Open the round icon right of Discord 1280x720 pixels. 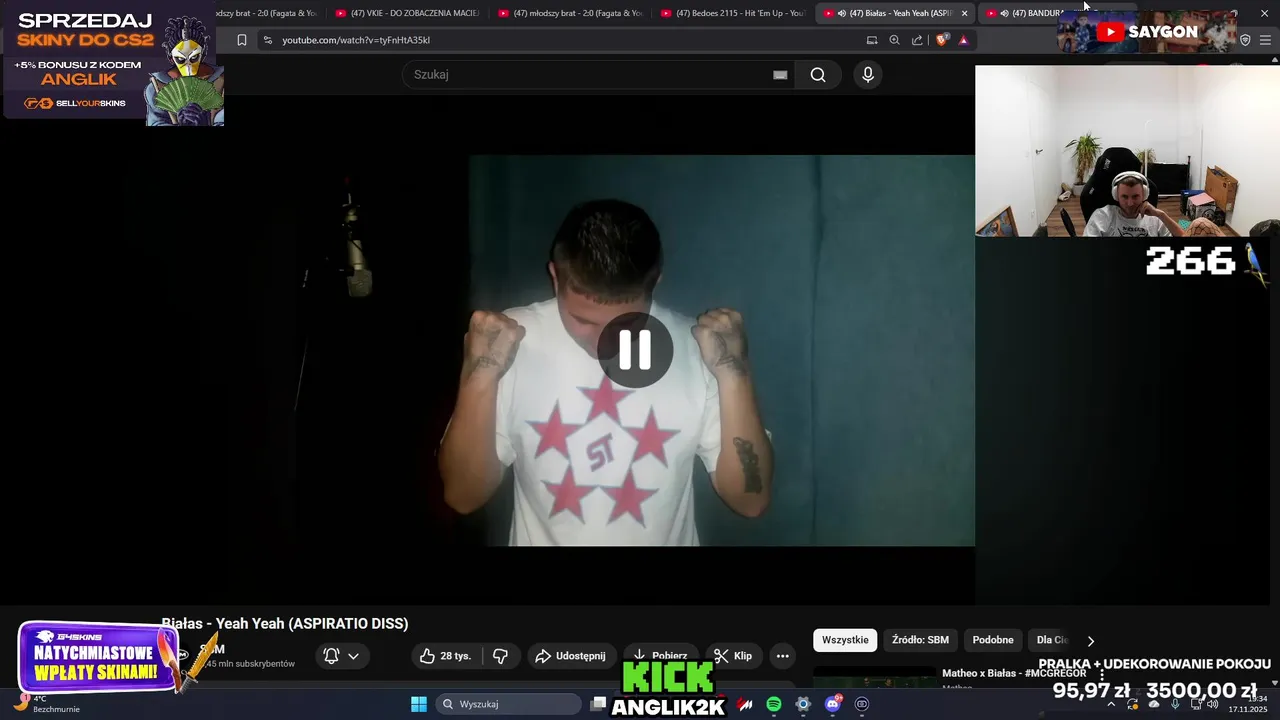[x=862, y=704]
